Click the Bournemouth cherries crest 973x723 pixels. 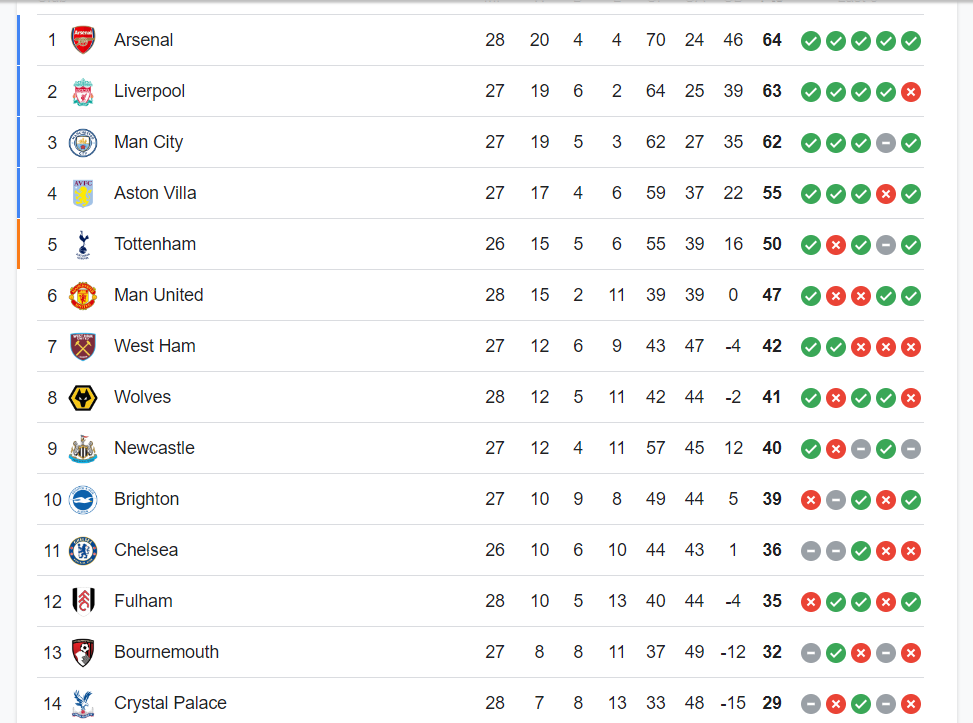pos(83,652)
